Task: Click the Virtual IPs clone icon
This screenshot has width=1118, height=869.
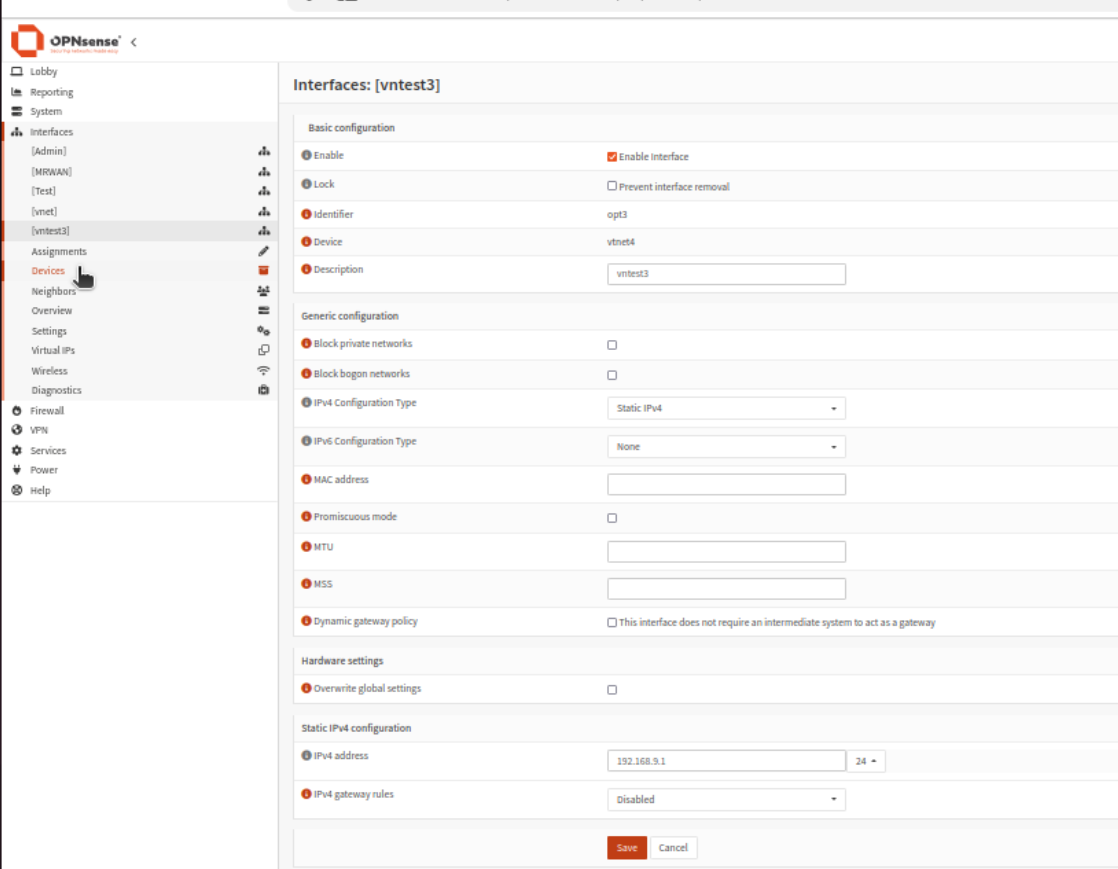Action: click(x=264, y=350)
